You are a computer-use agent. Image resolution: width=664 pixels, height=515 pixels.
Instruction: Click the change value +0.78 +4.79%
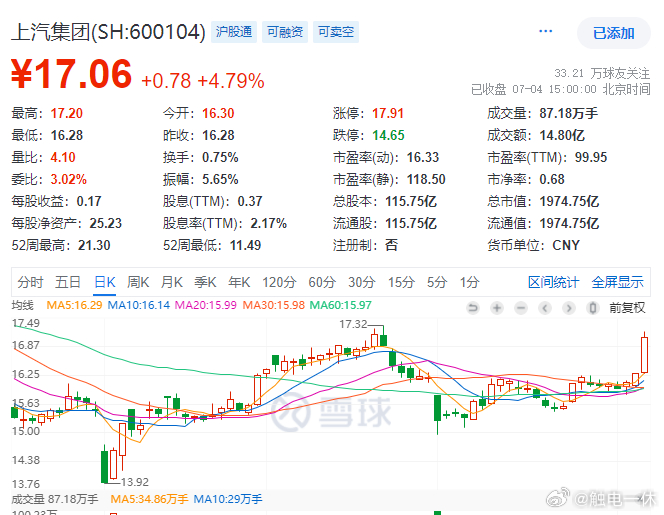[203, 80]
